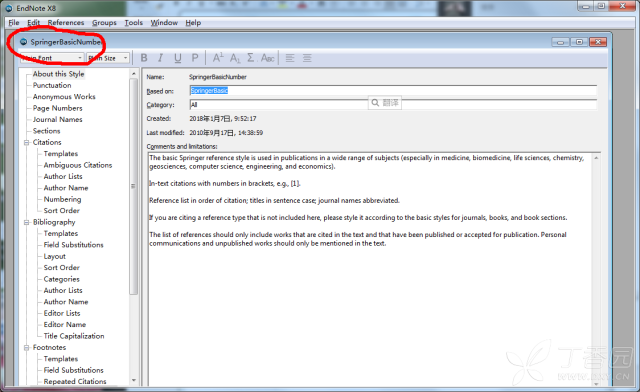
Task: Open Field Substitutions under Bibliography
Action: pyautogui.click(x=73, y=245)
